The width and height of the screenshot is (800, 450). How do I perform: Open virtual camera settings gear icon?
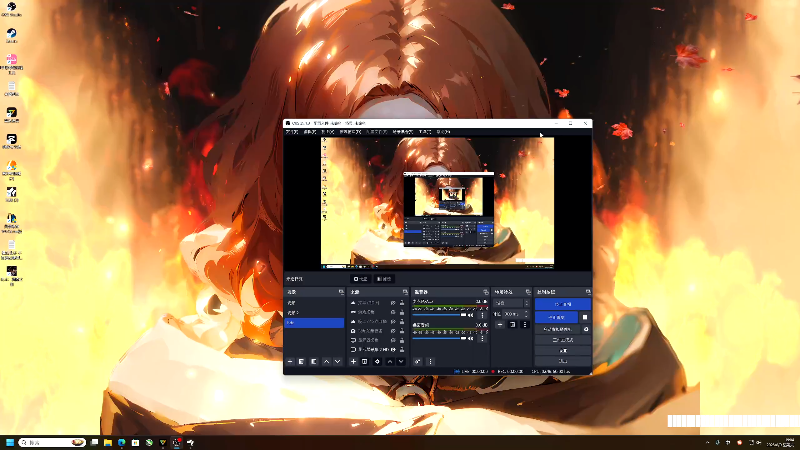[586, 330]
